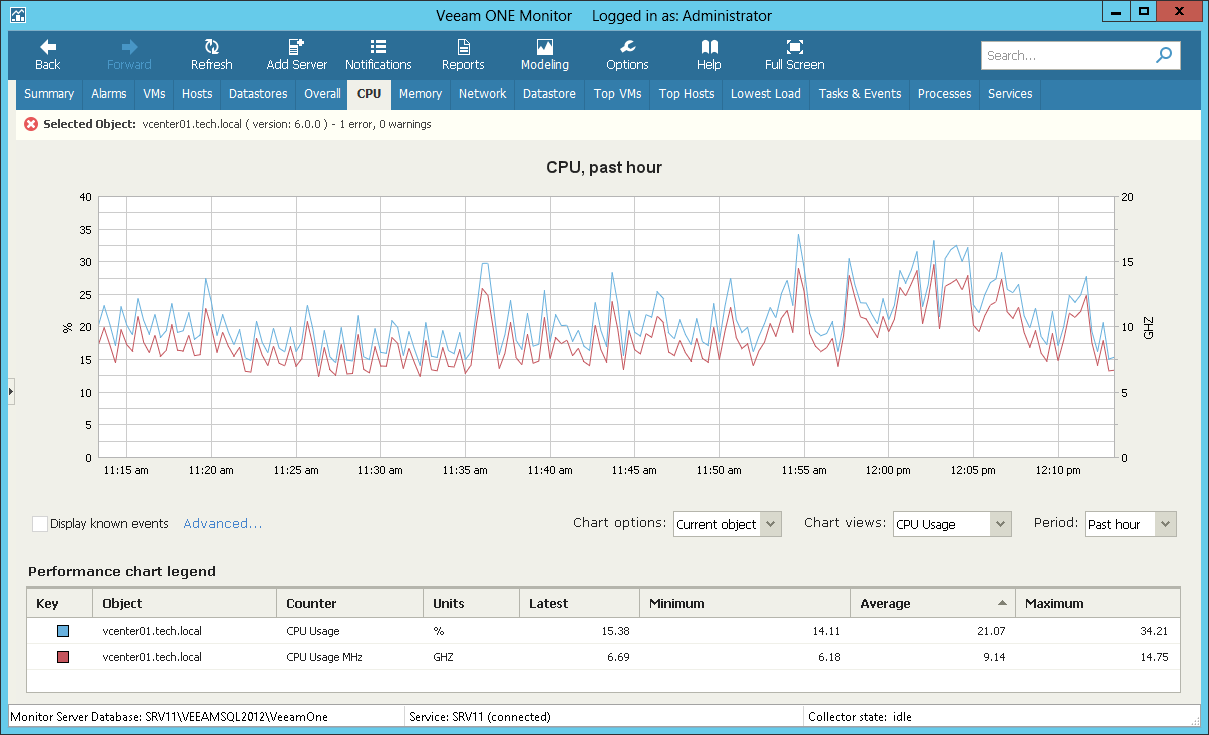Click the Veeam ONE app icon in title bar
The height and width of the screenshot is (735, 1209).
(18, 15)
